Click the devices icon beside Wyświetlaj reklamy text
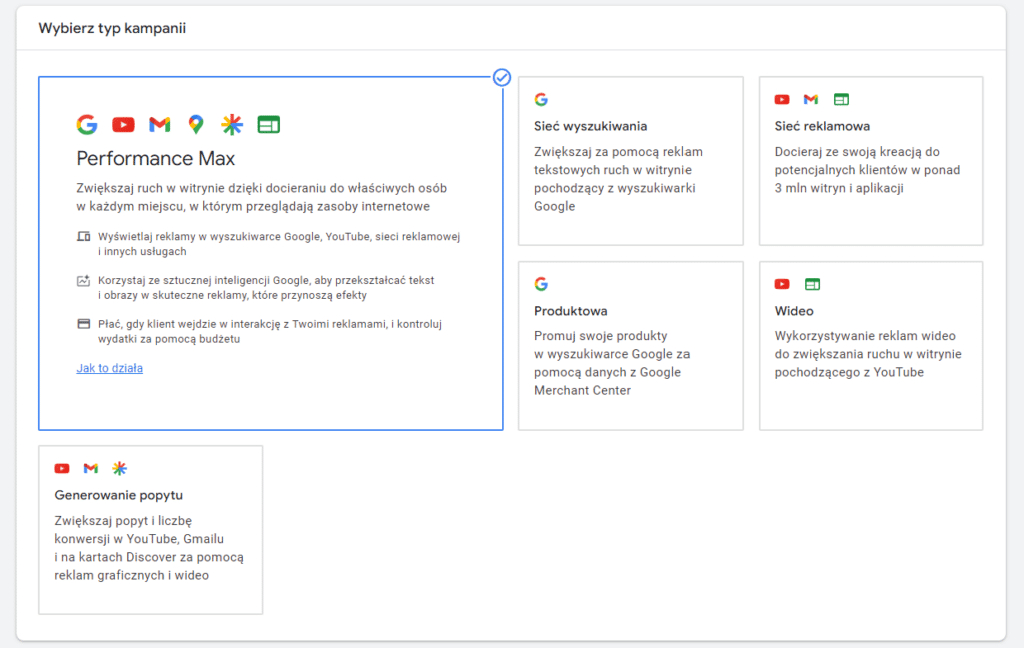The width and height of the screenshot is (1024, 648). pyautogui.click(x=84, y=237)
